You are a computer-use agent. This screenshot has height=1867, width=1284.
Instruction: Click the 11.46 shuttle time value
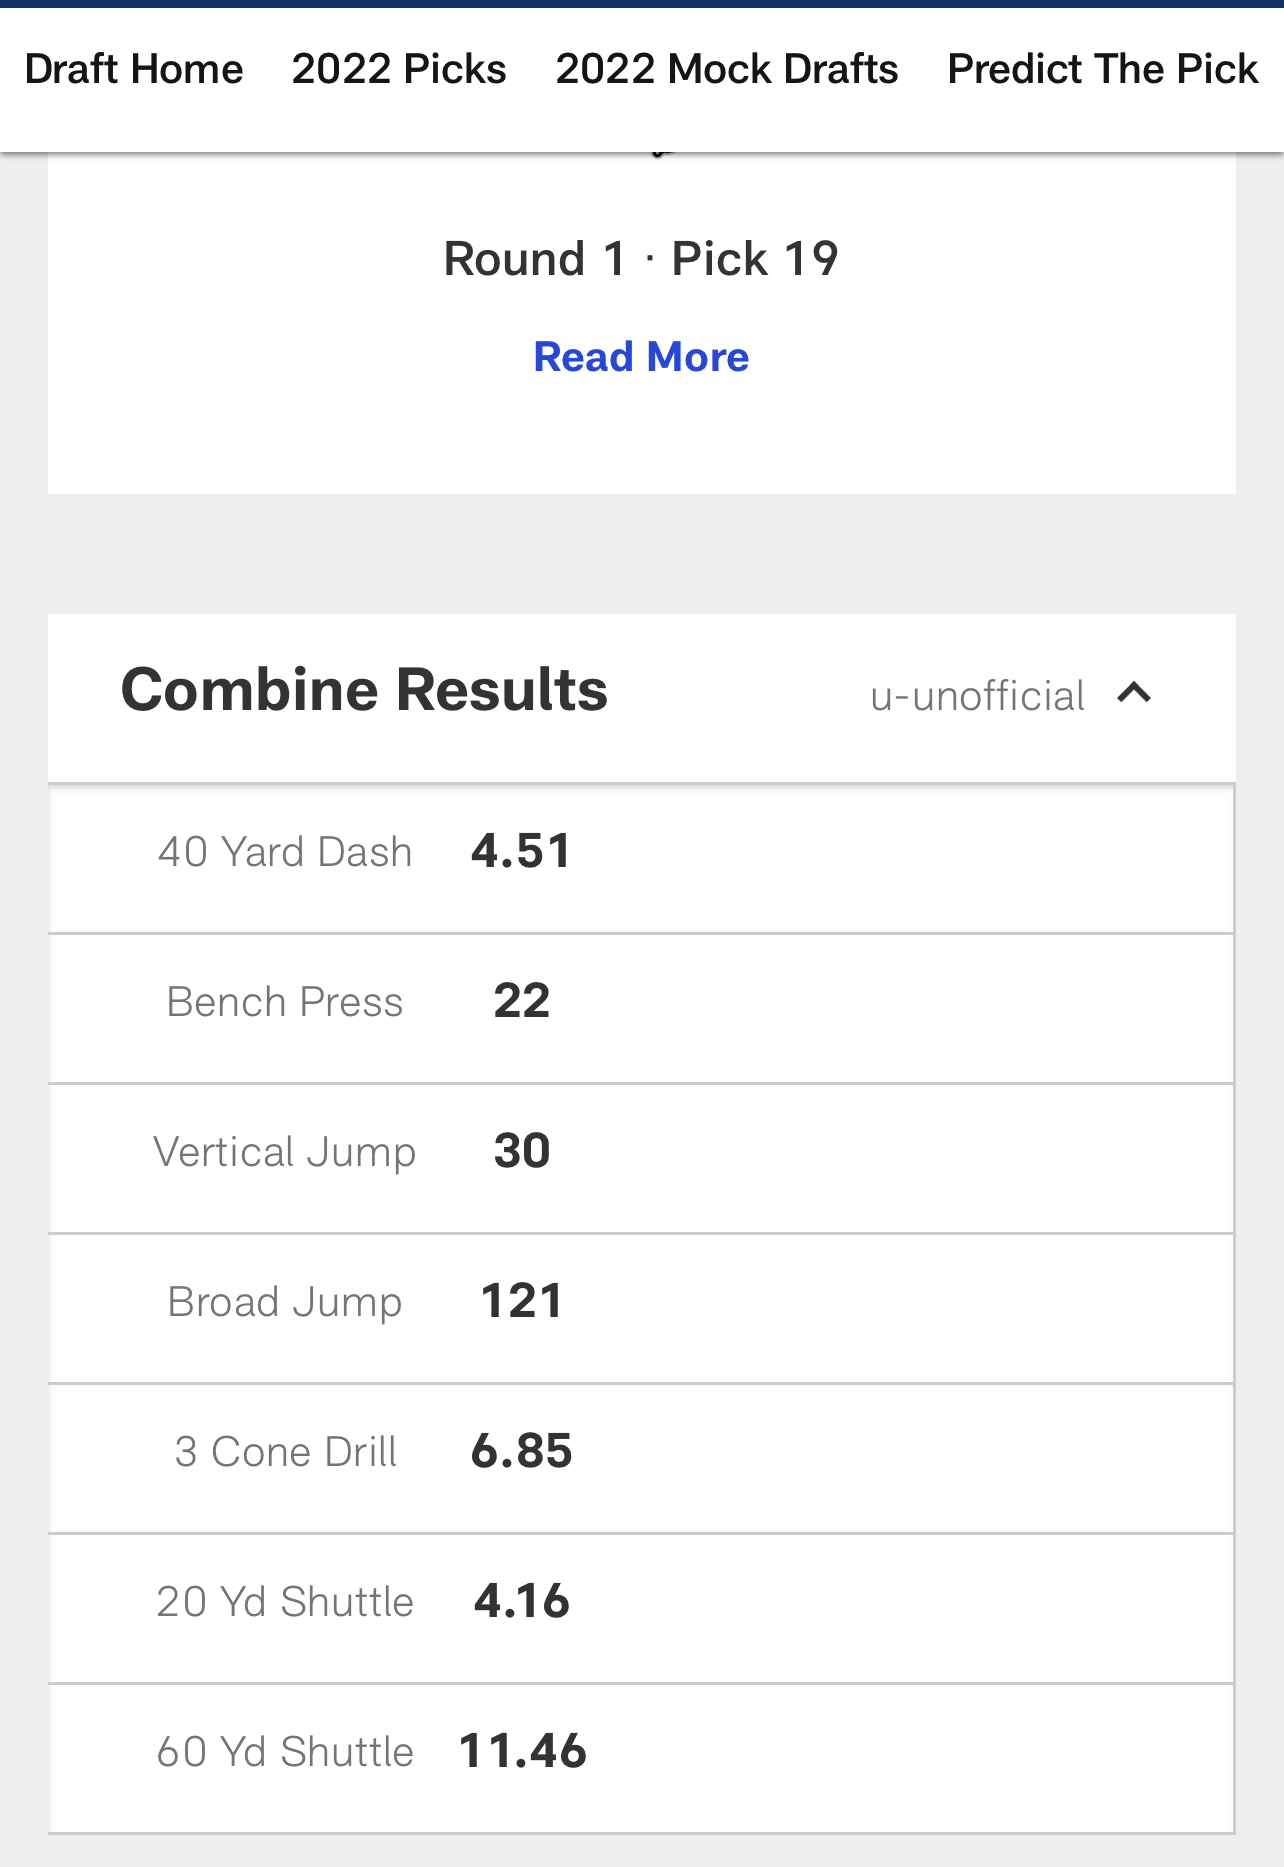click(x=522, y=1752)
